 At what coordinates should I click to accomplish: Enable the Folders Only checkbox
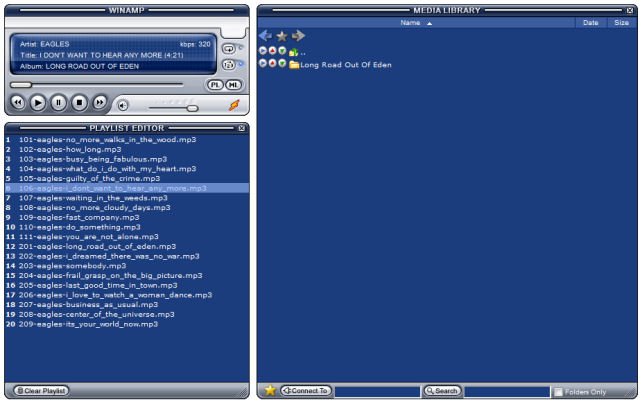pyautogui.click(x=559, y=391)
